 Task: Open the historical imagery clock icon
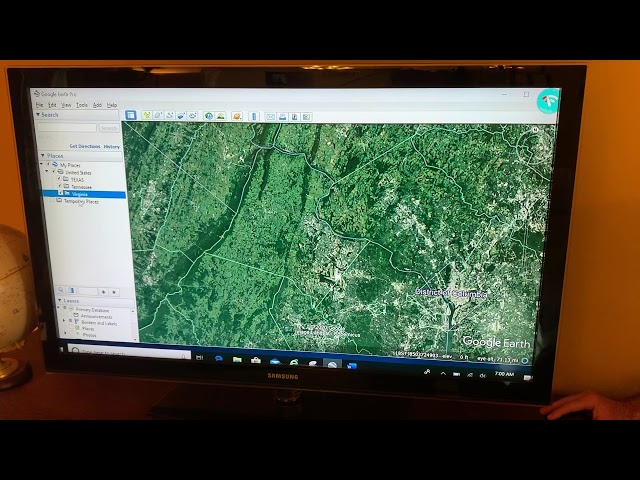pos(209,116)
